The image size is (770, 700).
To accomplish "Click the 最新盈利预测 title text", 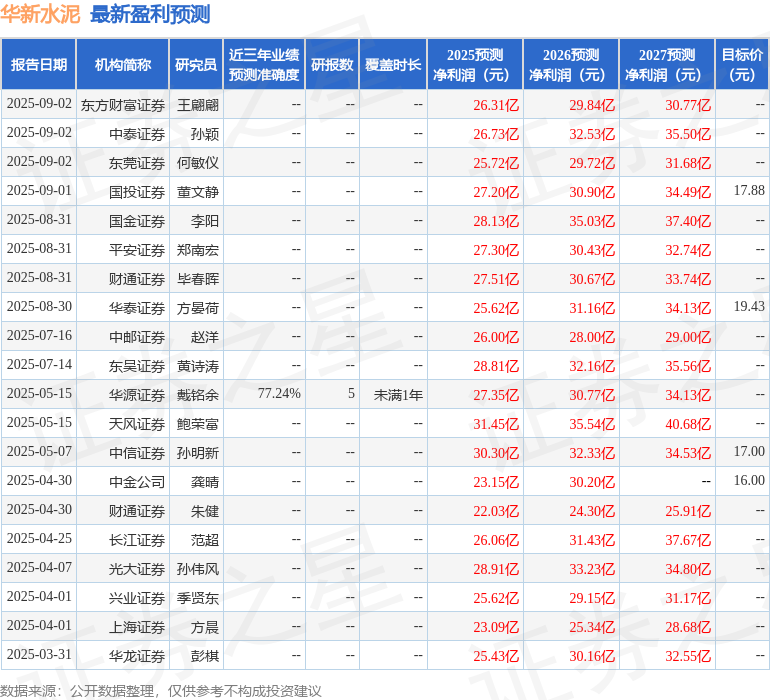I will [150, 14].
